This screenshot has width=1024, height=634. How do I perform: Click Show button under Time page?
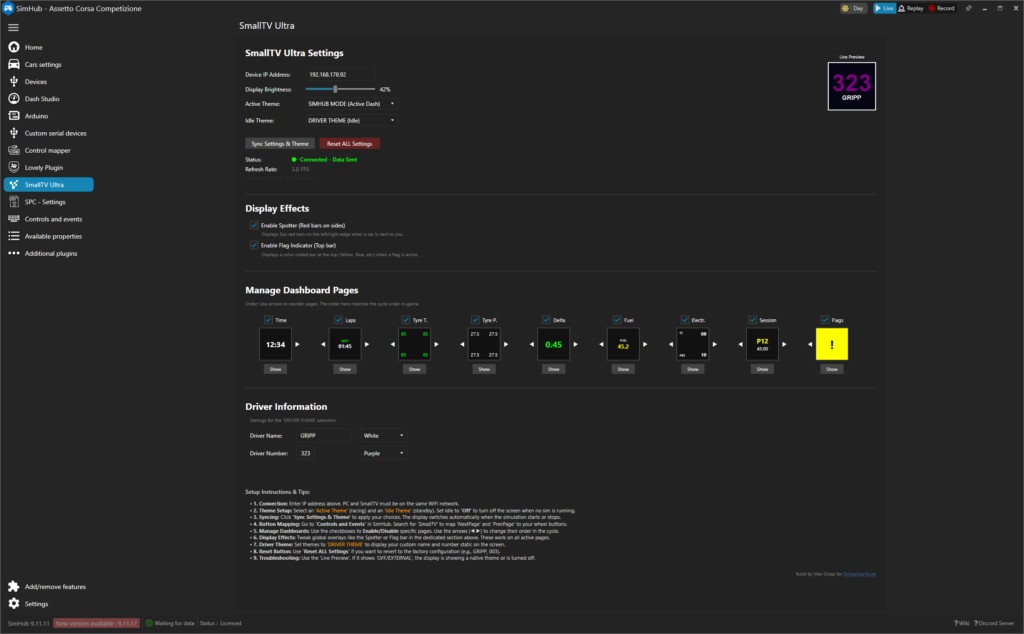[x=276, y=369]
